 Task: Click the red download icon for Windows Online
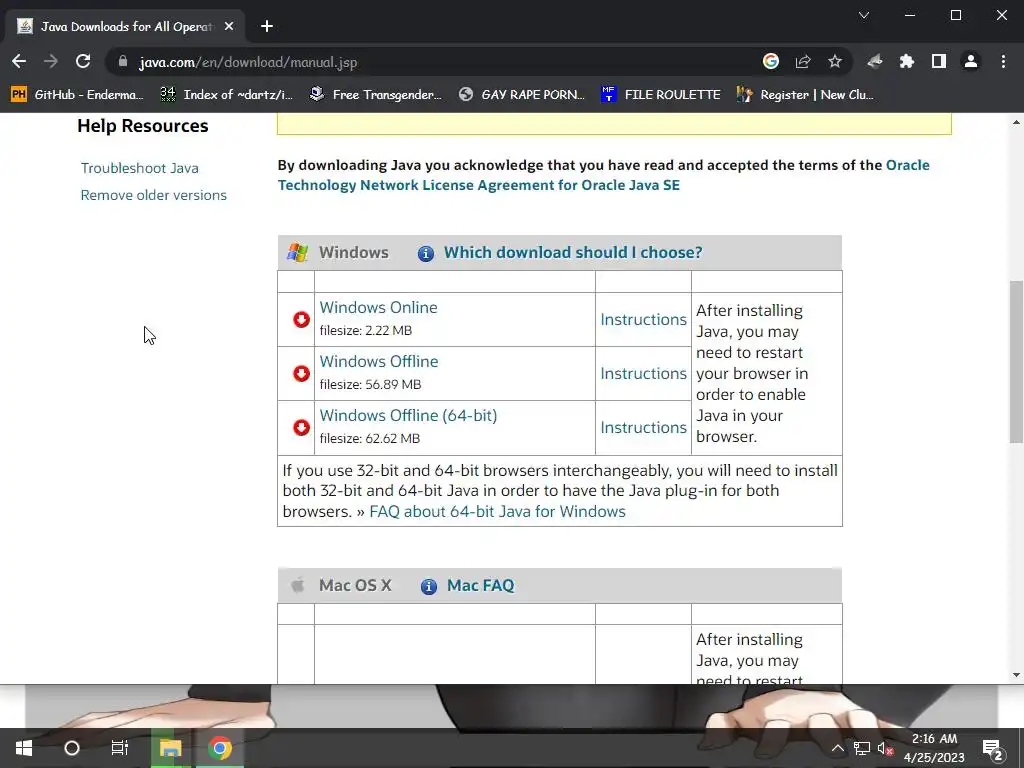tap(301, 319)
